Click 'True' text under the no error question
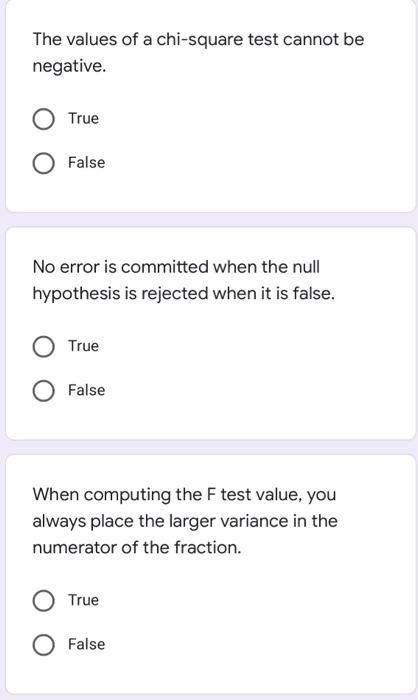The width and height of the screenshot is (418, 700). pos(84,346)
